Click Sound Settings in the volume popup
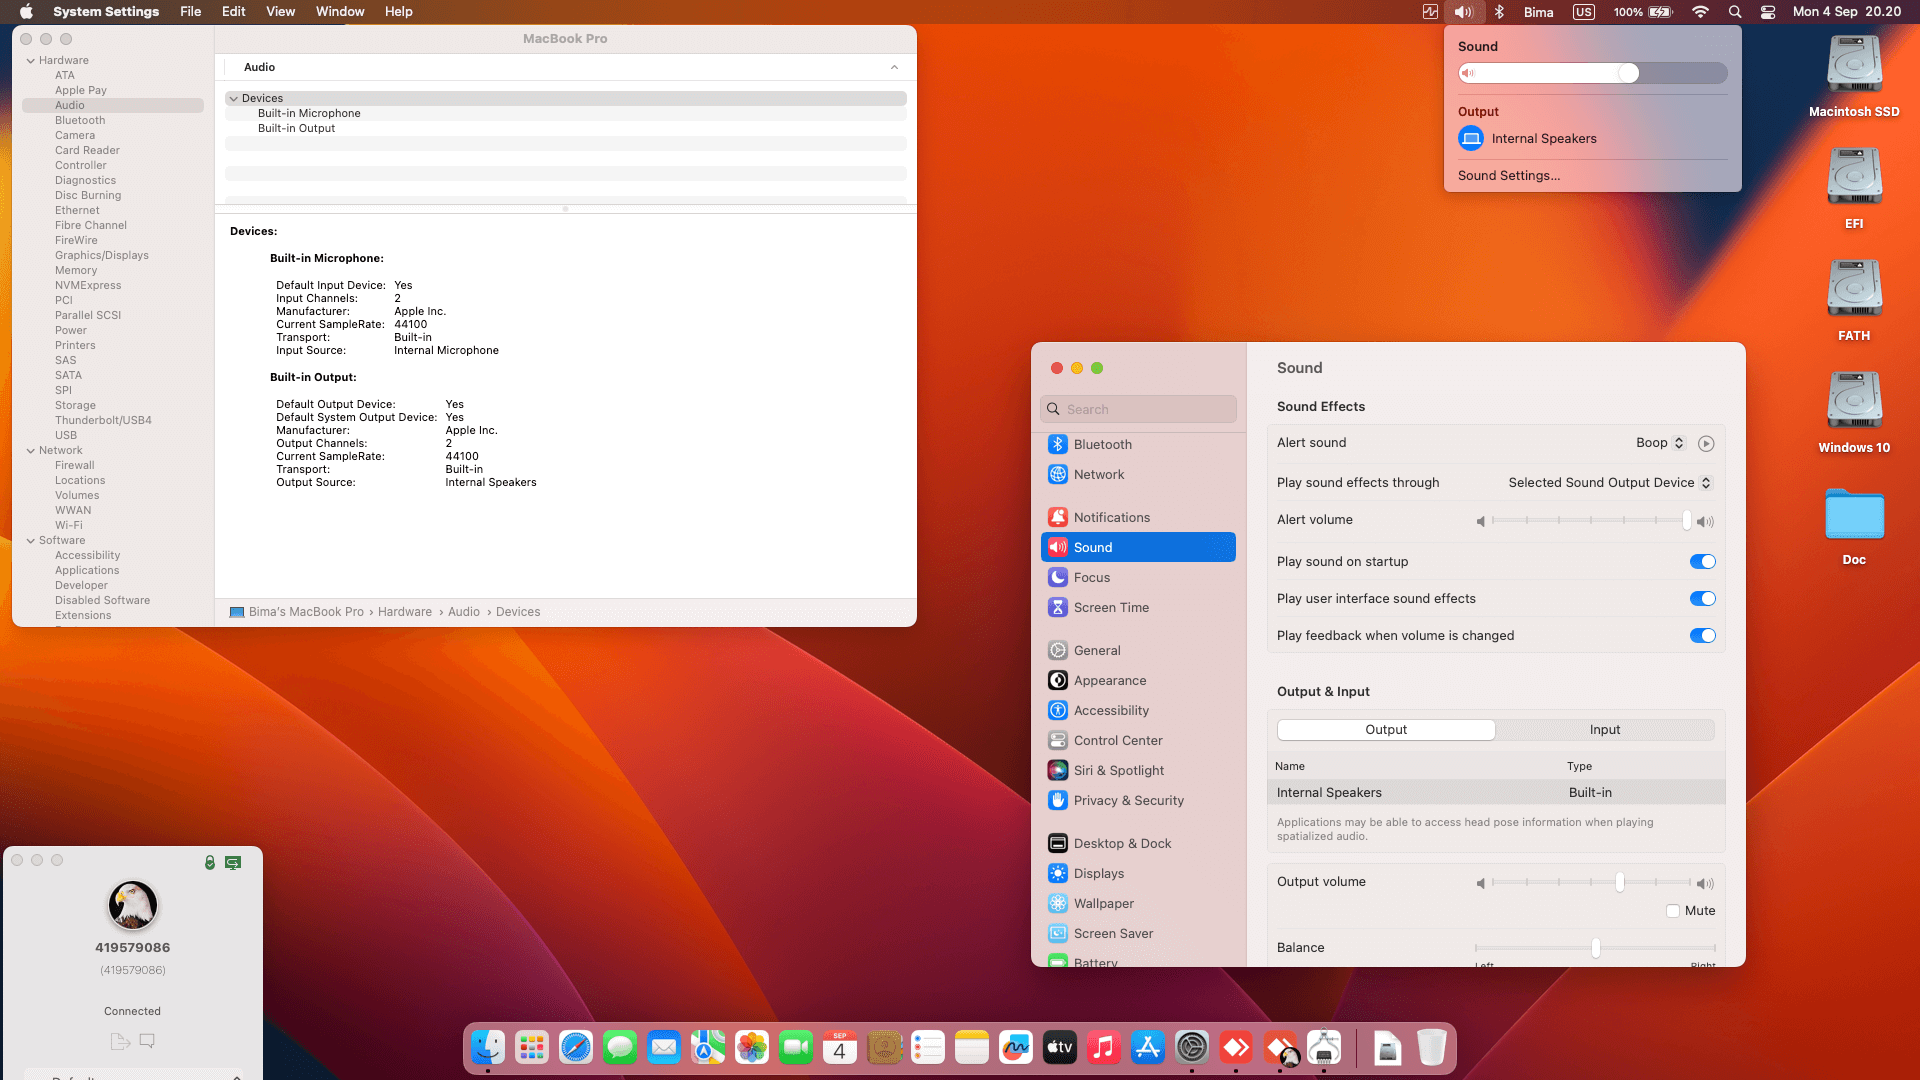Screen dimensions: 1920x1080 pos(1508,175)
